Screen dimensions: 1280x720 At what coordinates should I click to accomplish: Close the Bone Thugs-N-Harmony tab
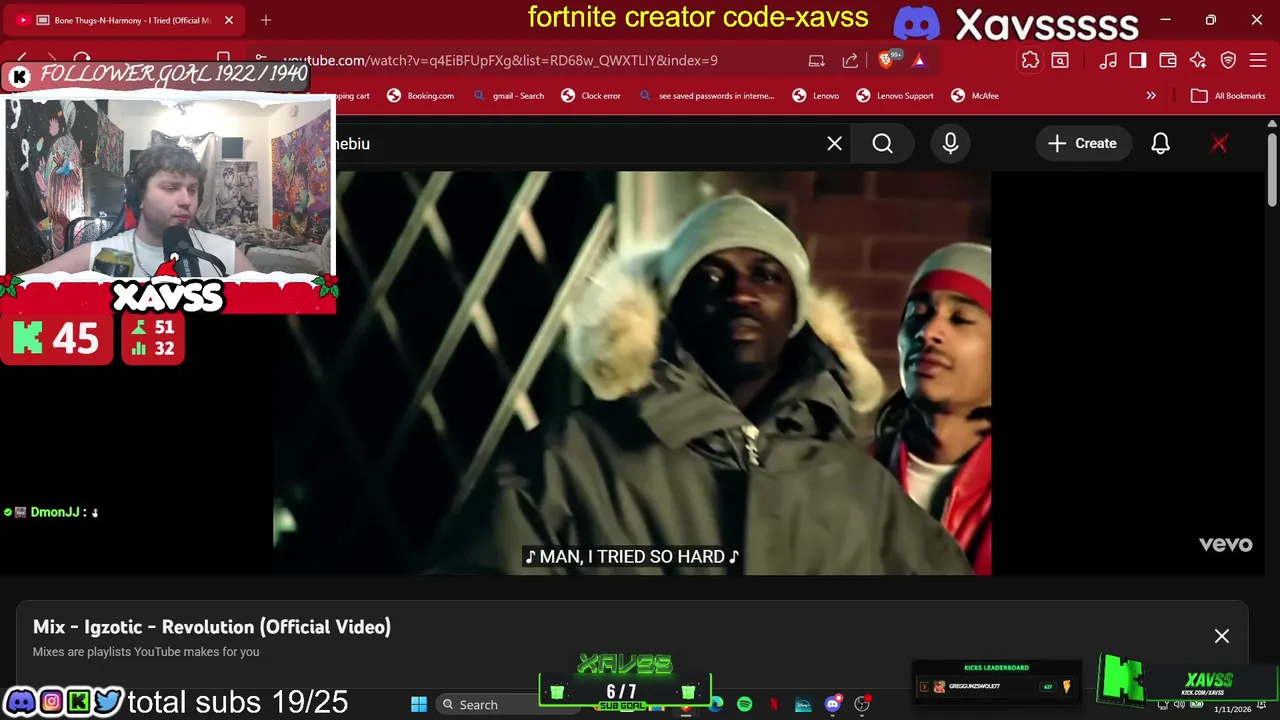click(229, 20)
